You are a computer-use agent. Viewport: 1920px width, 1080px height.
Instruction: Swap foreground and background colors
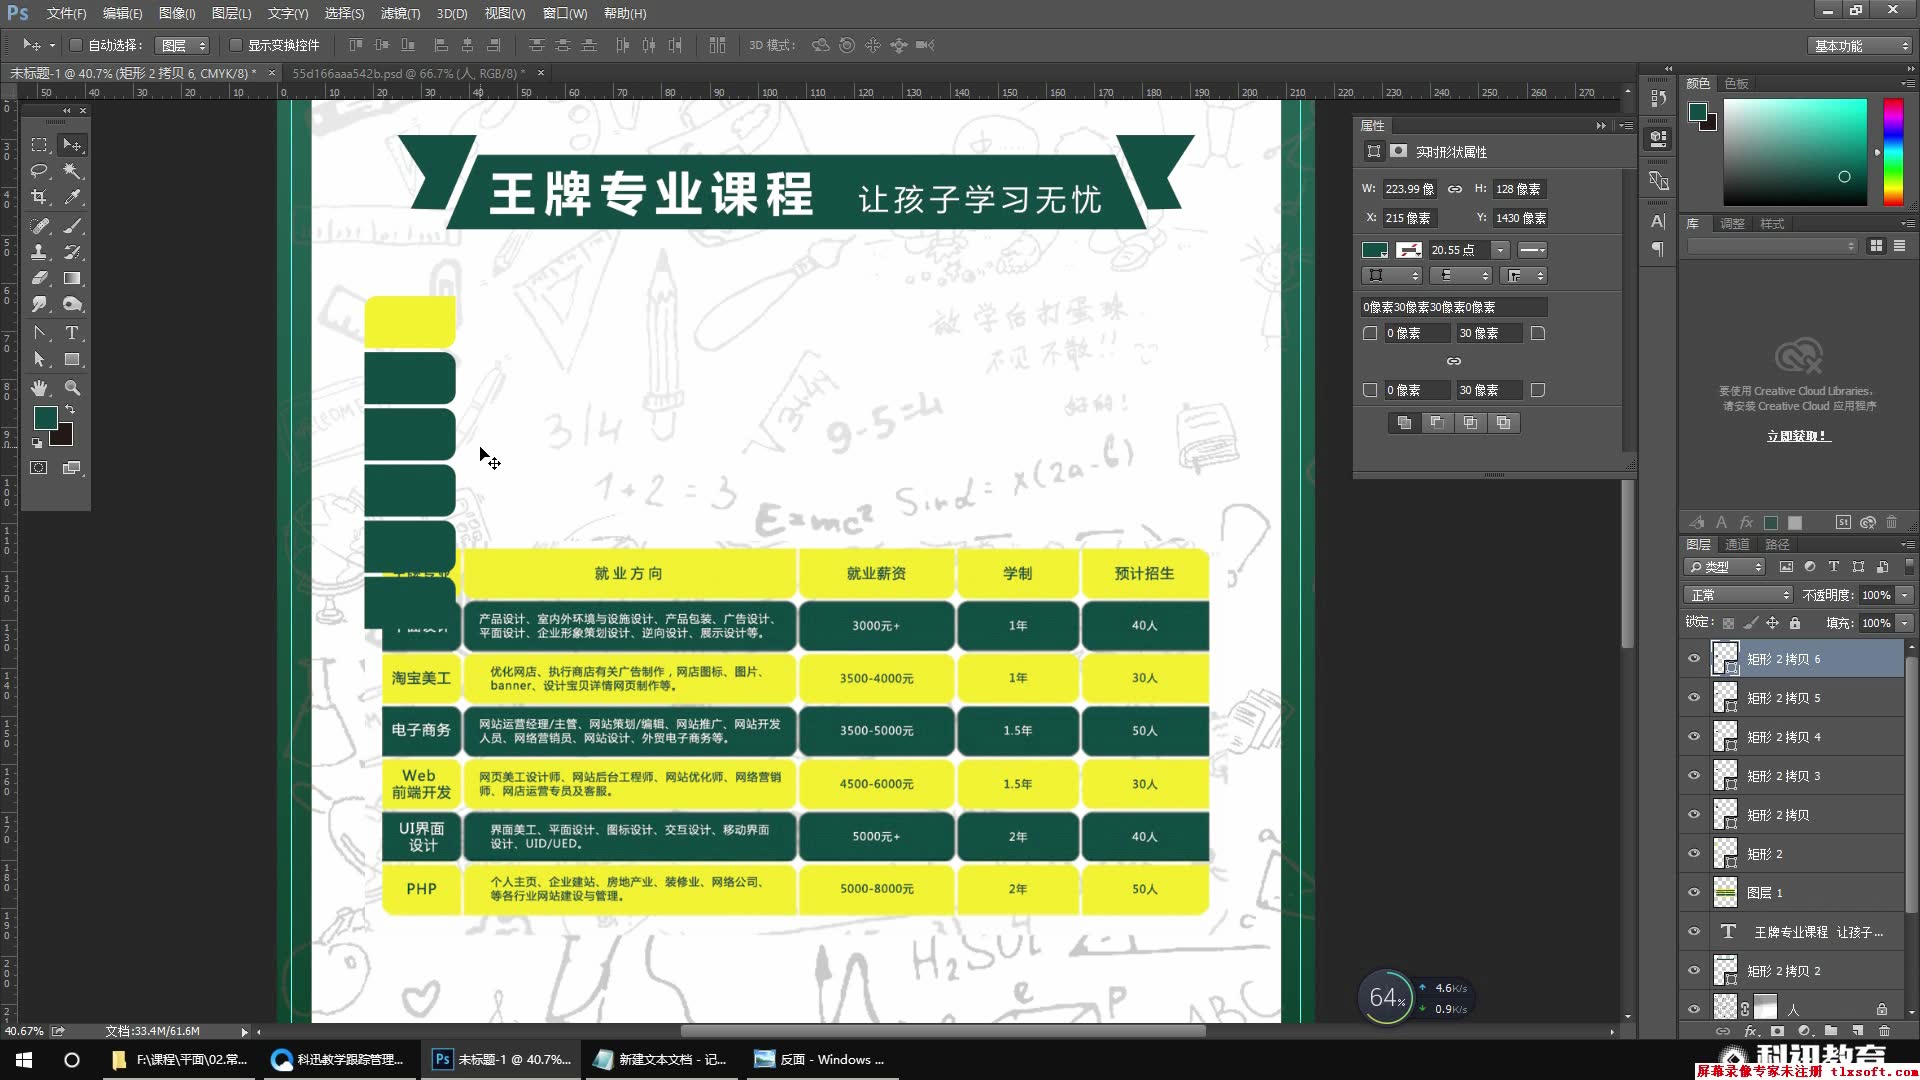pos(70,410)
